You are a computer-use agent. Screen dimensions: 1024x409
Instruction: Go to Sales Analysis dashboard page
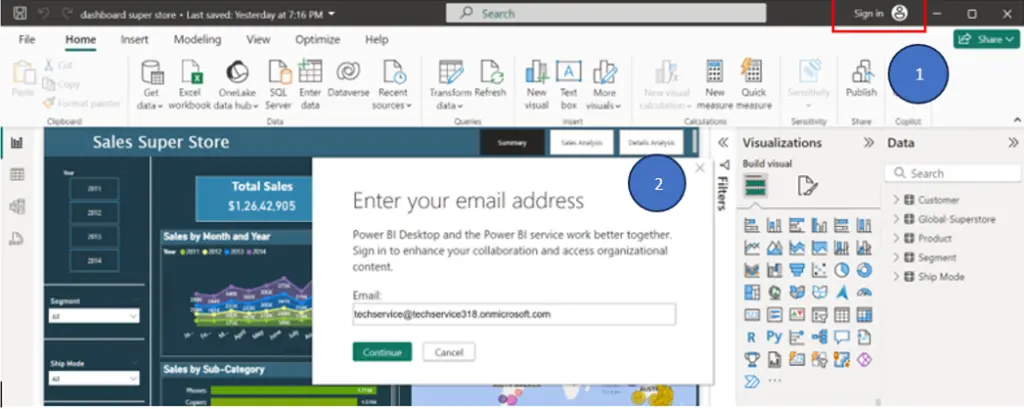tap(581, 142)
